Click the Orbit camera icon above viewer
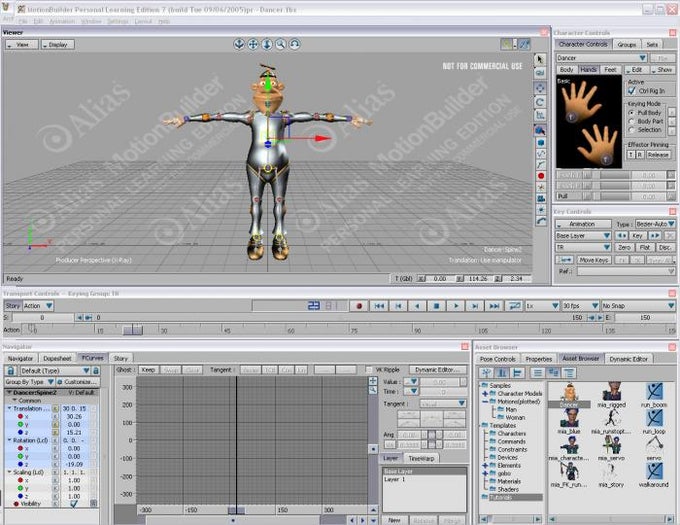This screenshot has height=525, width=680. (x=239, y=44)
